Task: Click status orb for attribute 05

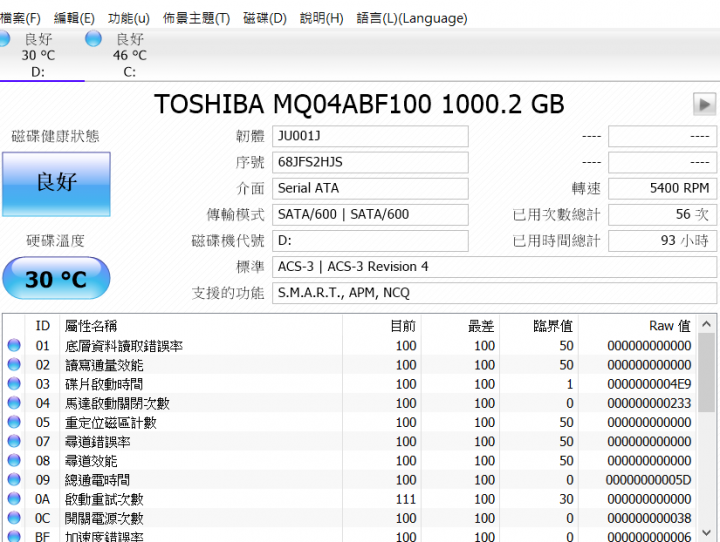Action: tap(14, 422)
